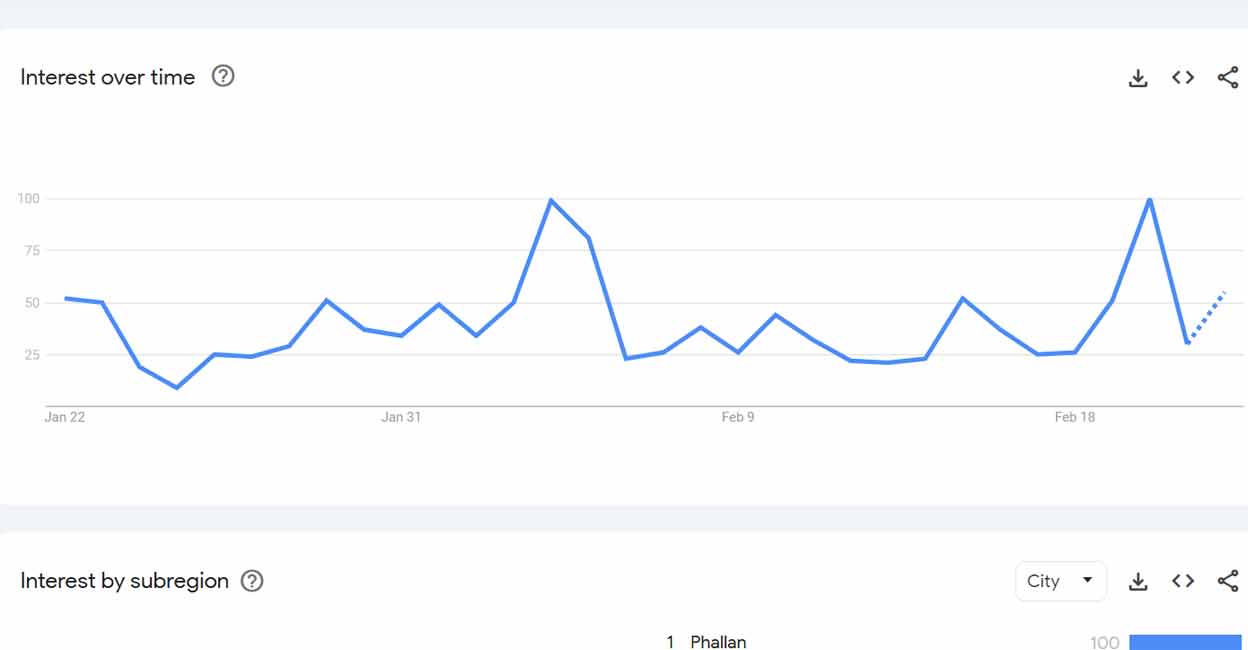1248x650 pixels.
Task: Share the Interest over time chart
Action: tap(1228, 78)
